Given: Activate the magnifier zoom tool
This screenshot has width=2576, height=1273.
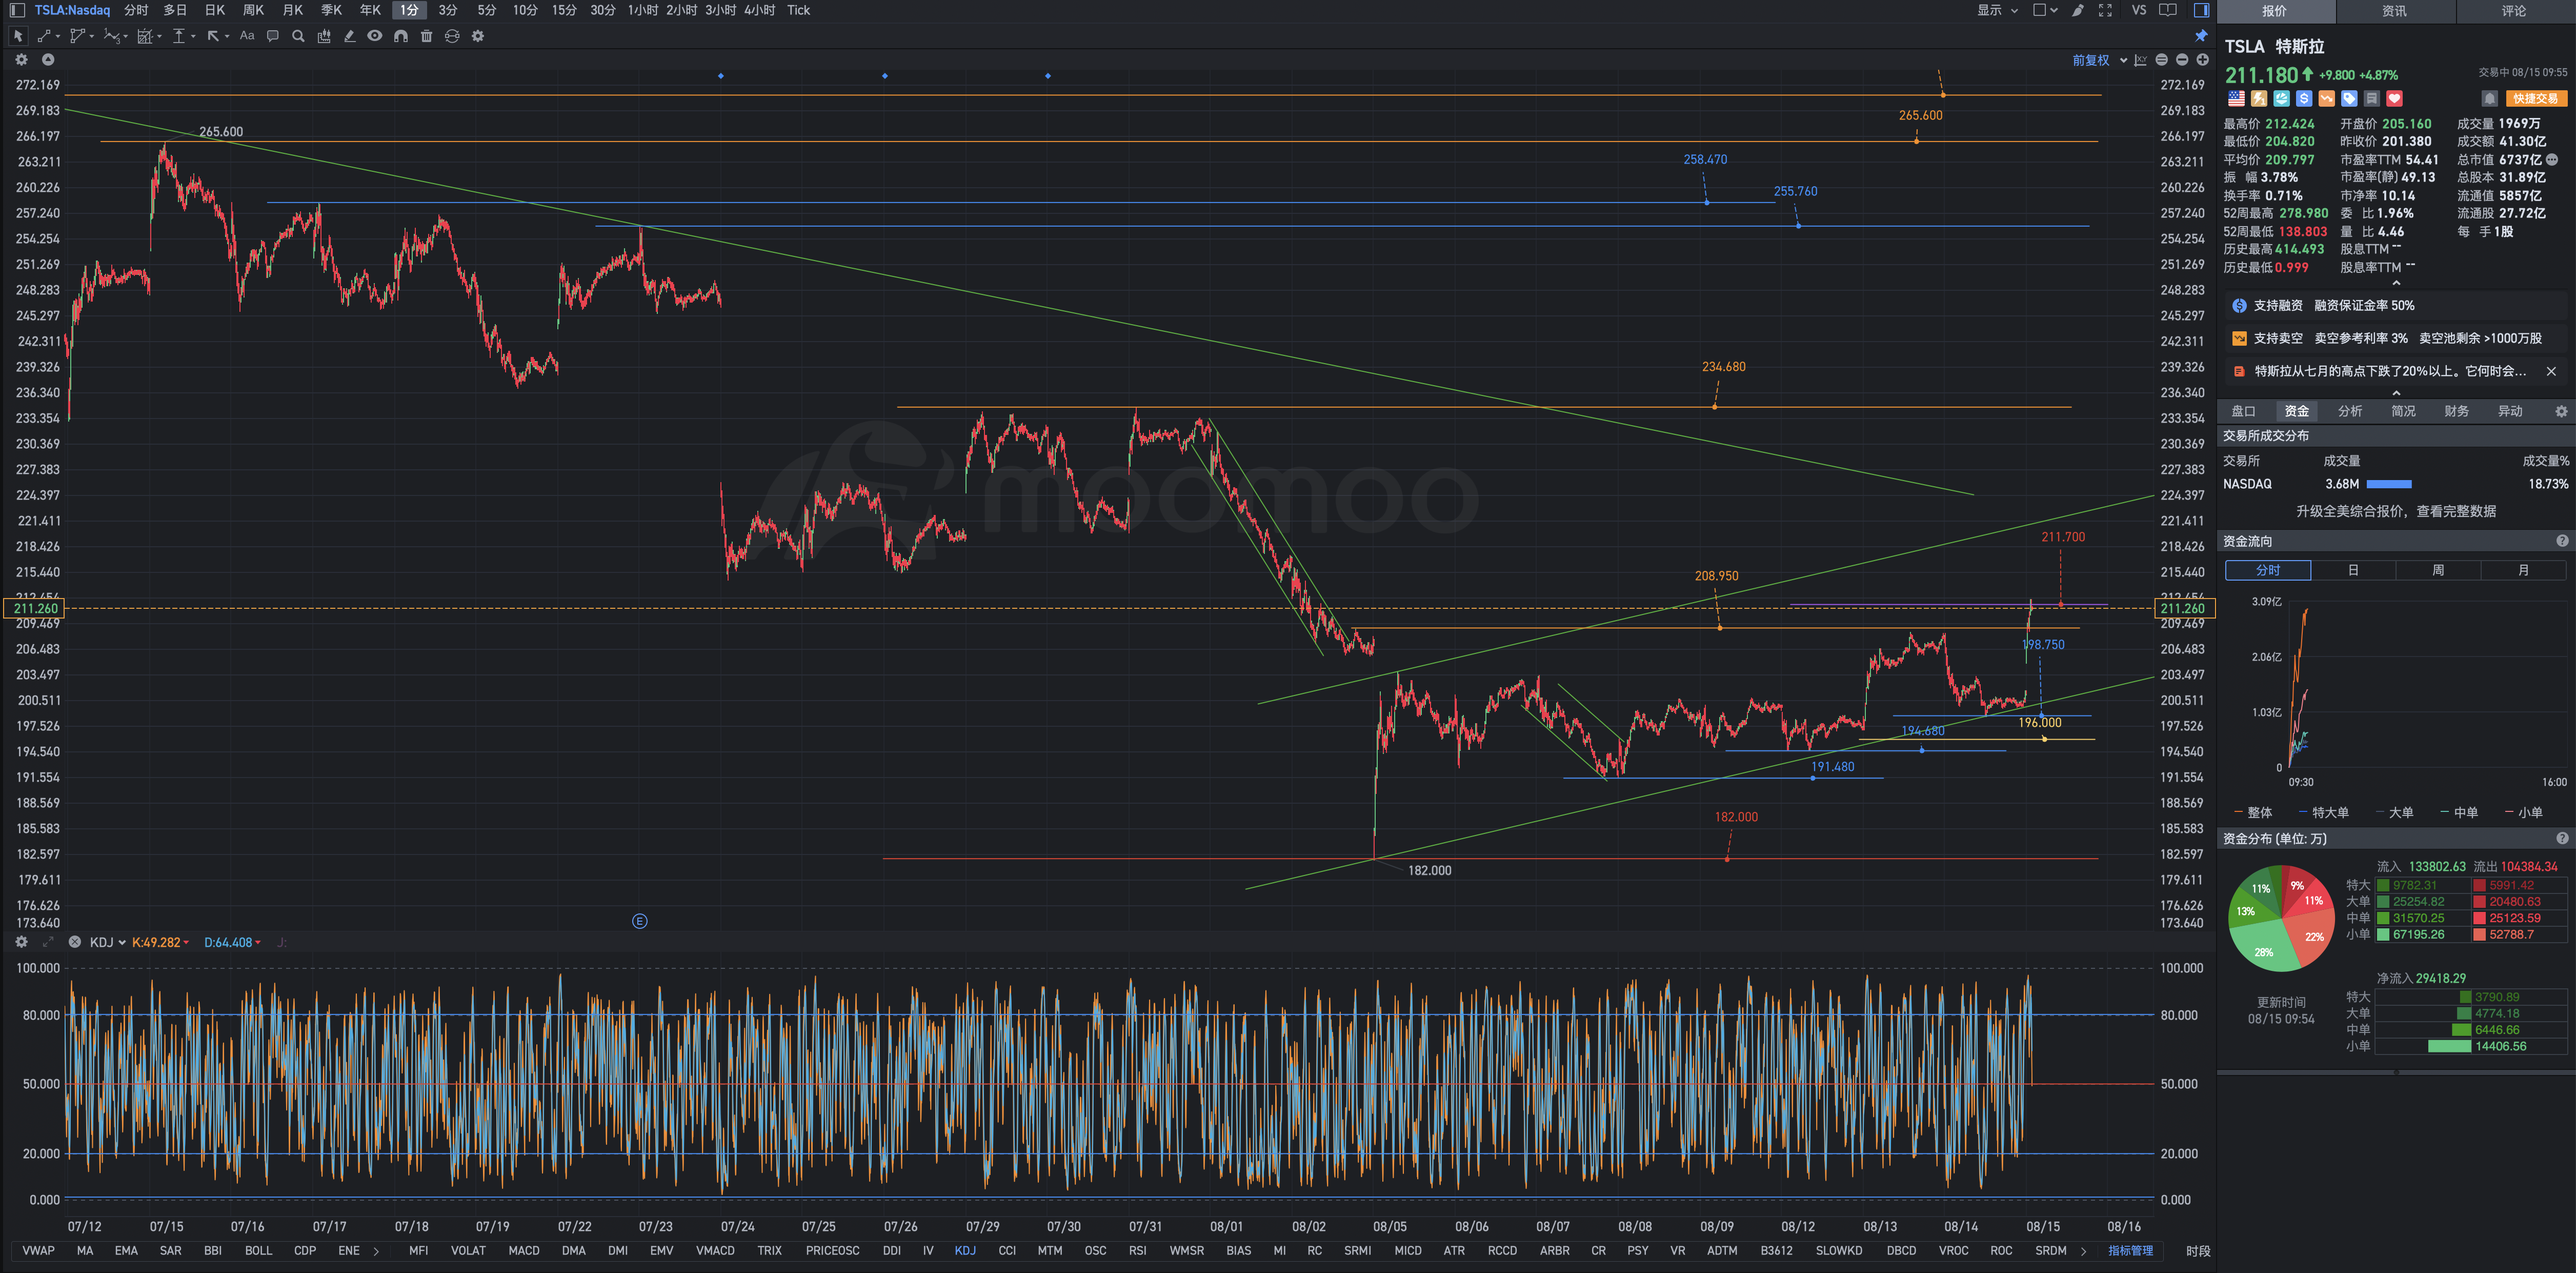Looking at the screenshot, I should (298, 36).
